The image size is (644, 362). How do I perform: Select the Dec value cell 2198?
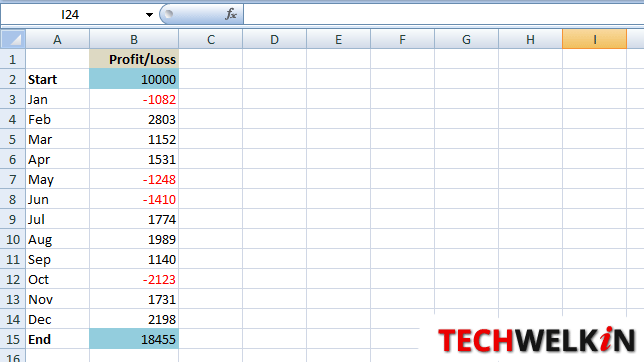(x=134, y=319)
